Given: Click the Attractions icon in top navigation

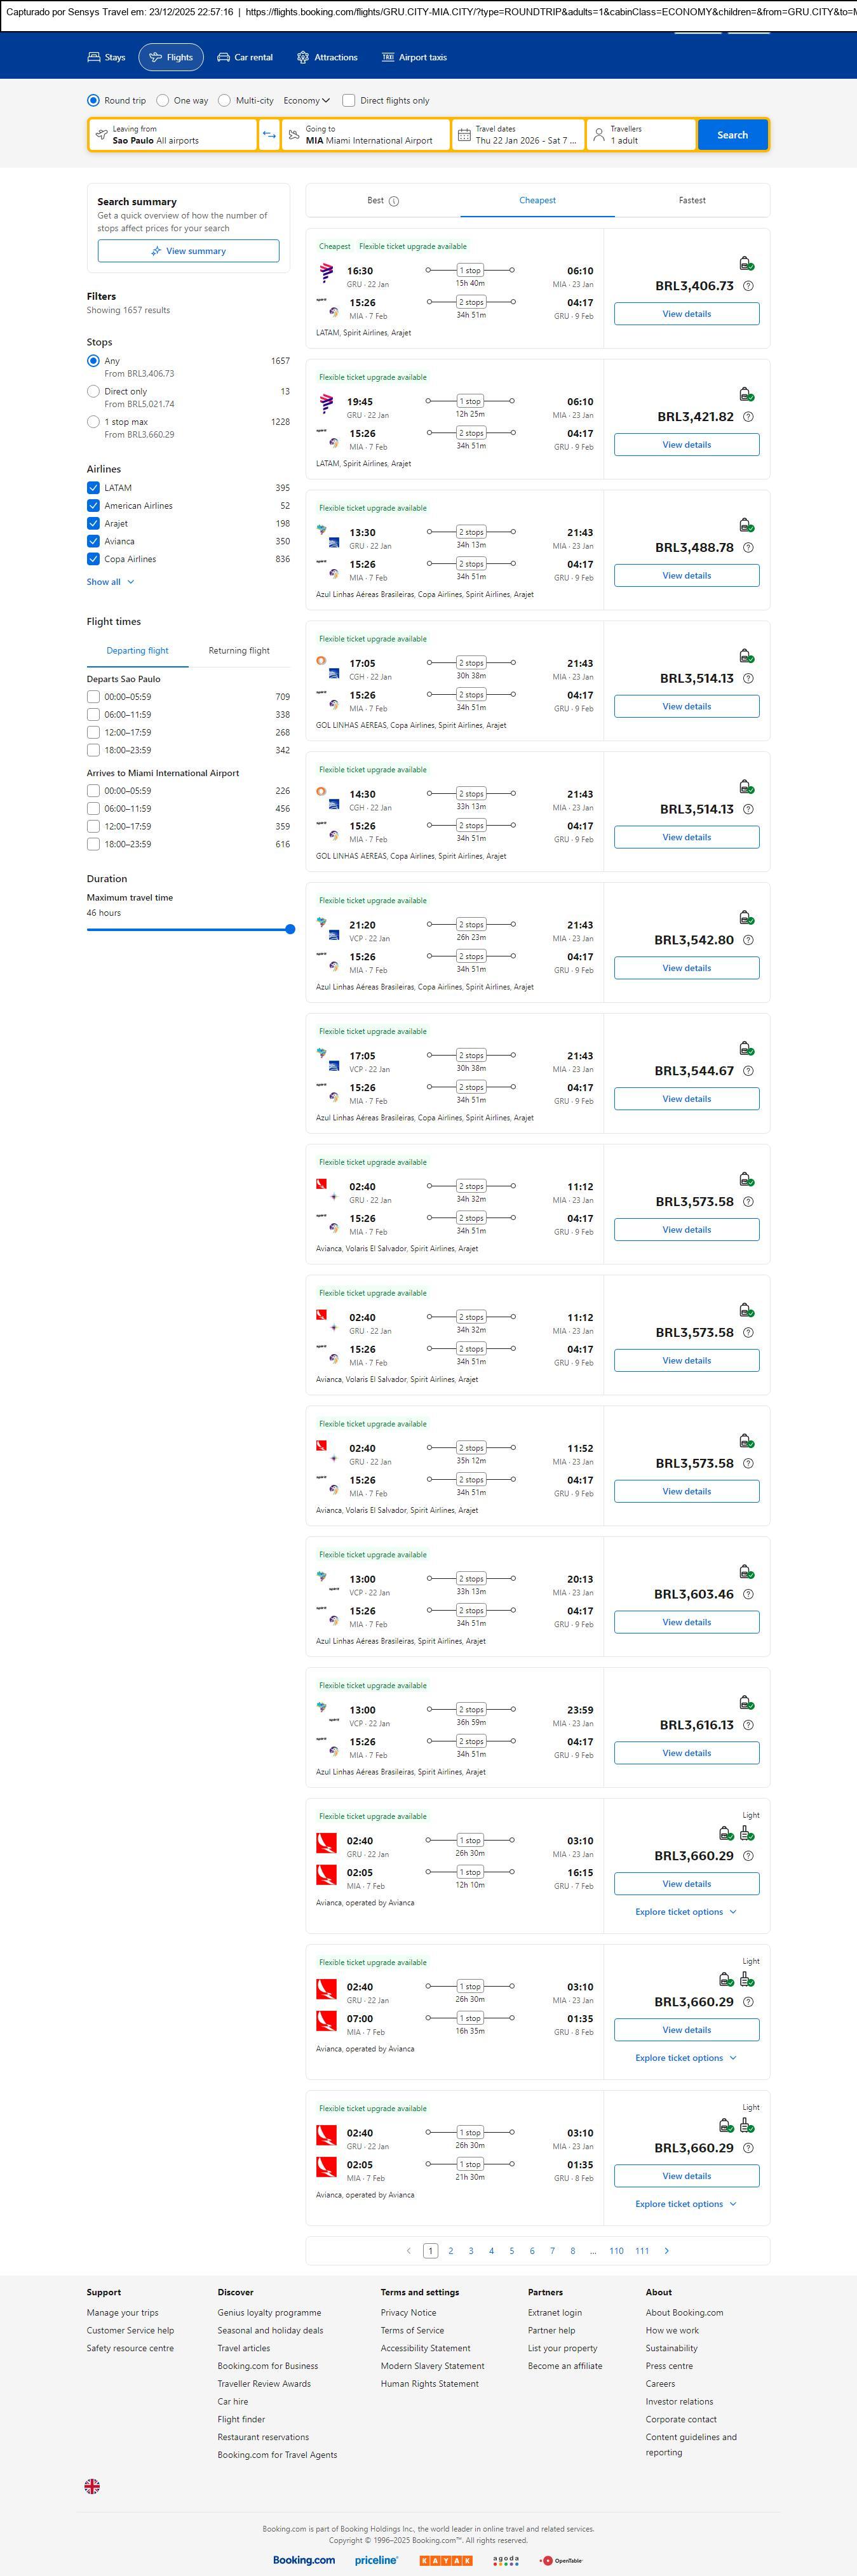Looking at the screenshot, I should 303,58.
